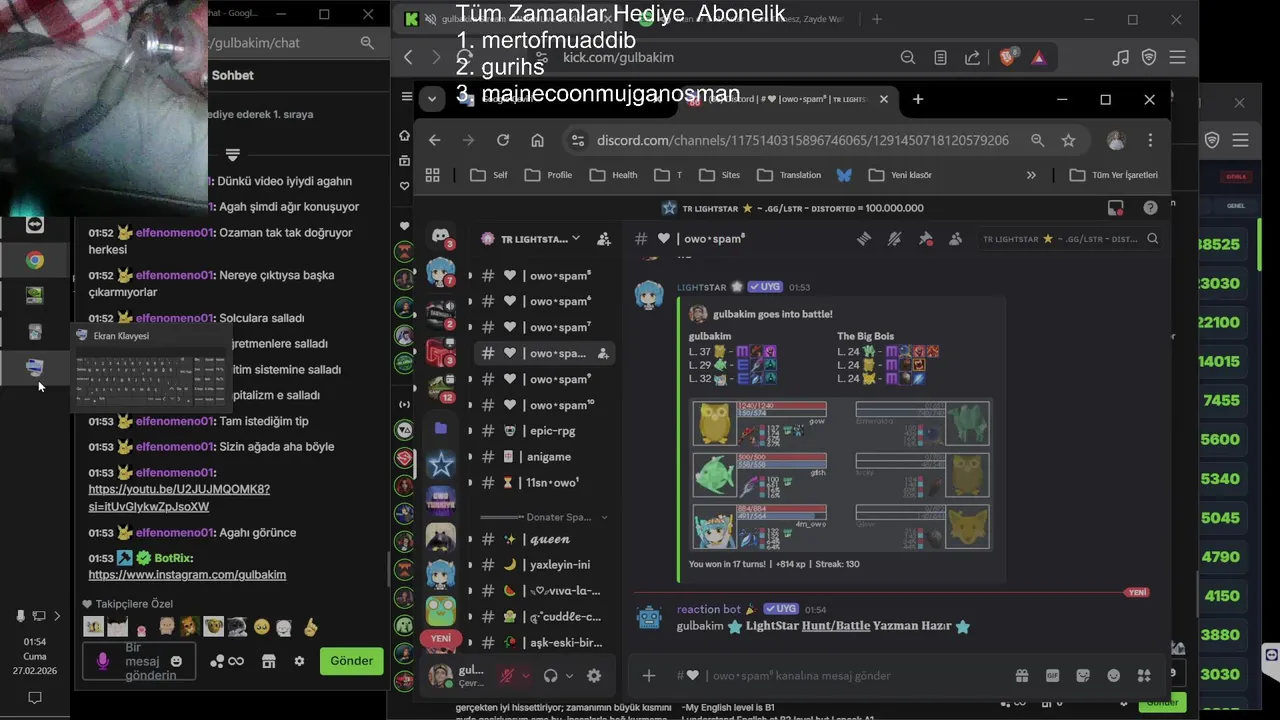This screenshot has width=1280, height=720.
Task: Expand the owo•spam⁵ channel threads arrow
Action: [470, 275]
